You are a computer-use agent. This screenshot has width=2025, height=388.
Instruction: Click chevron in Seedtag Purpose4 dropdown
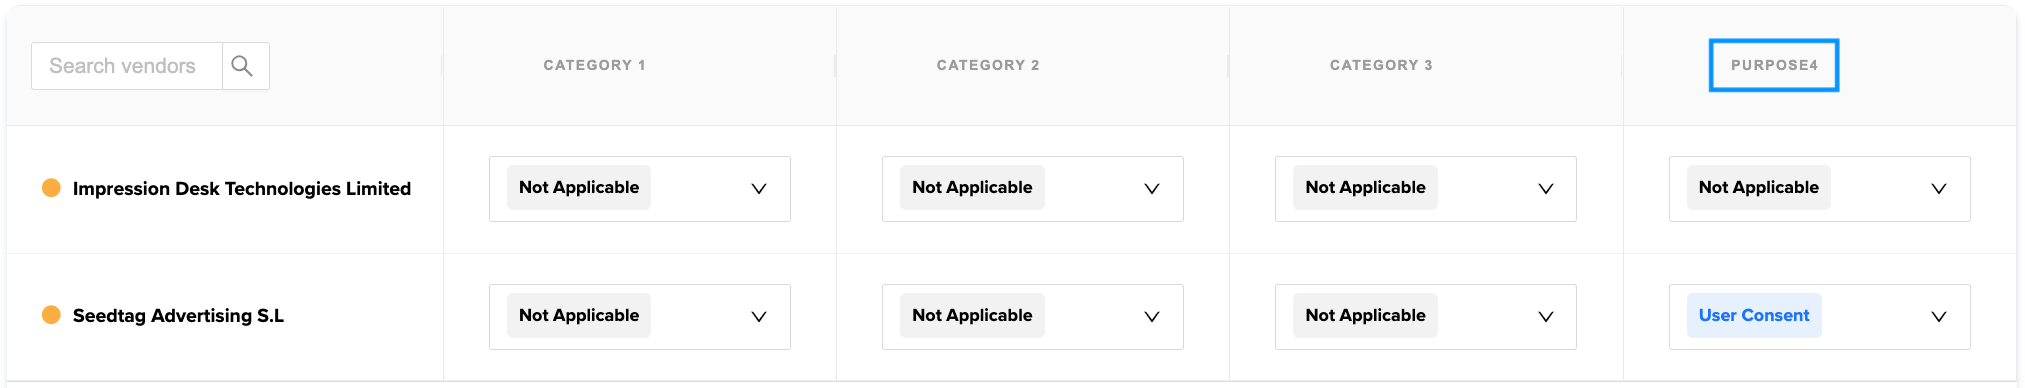tap(1939, 317)
